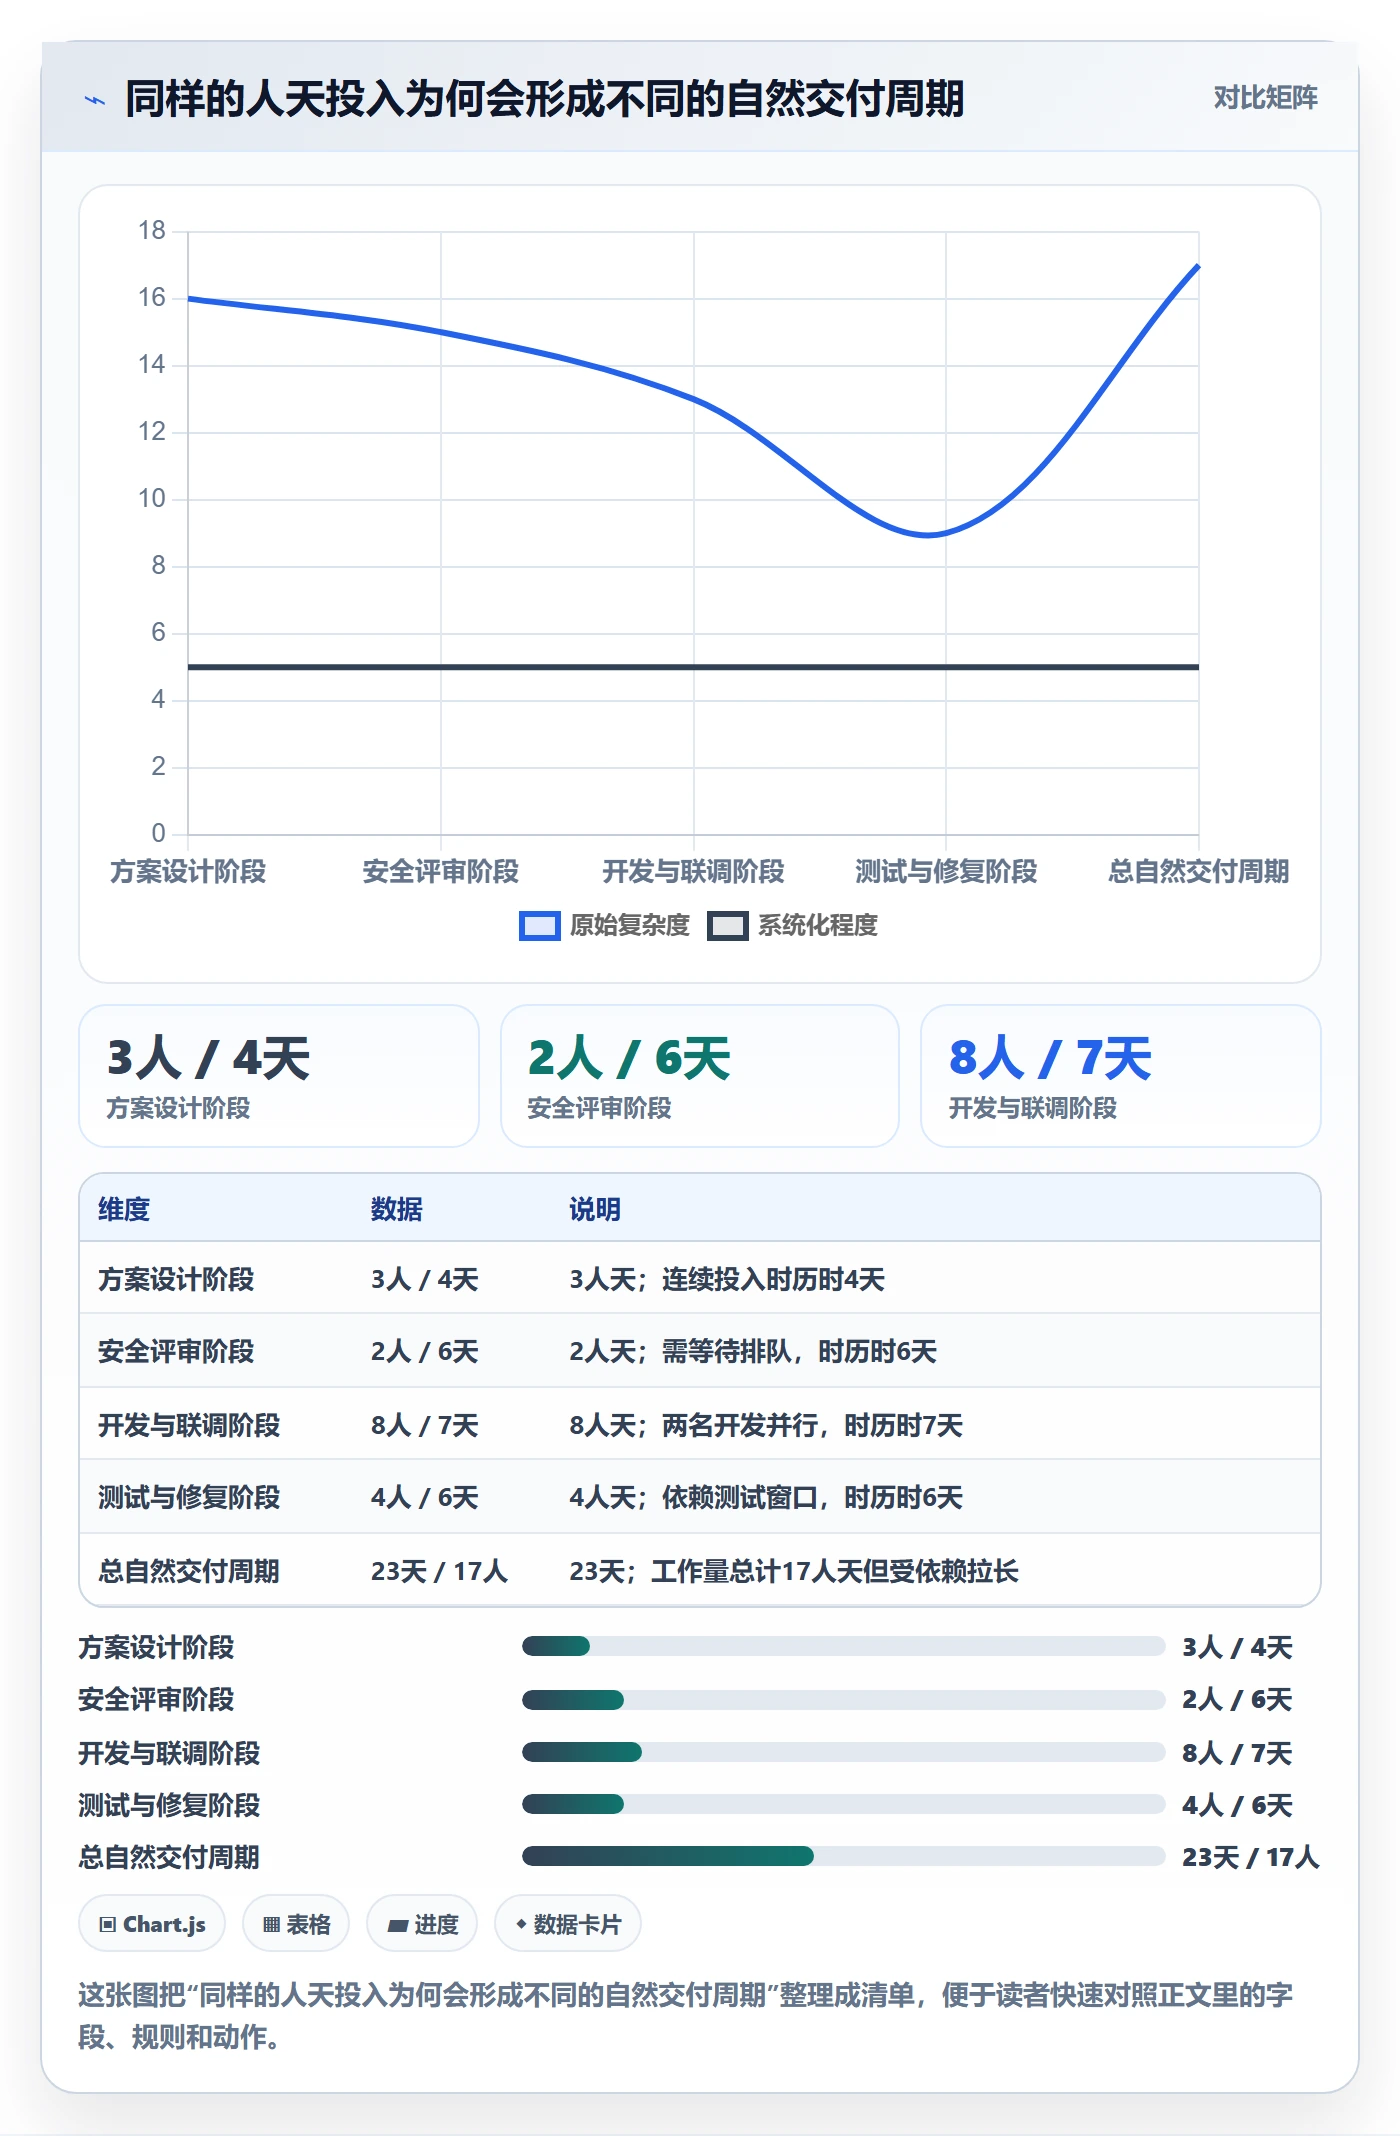The height and width of the screenshot is (2136, 1400).
Task: Open the 3人 / 4天 方案设计阶段 card
Action: (279, 1076)
